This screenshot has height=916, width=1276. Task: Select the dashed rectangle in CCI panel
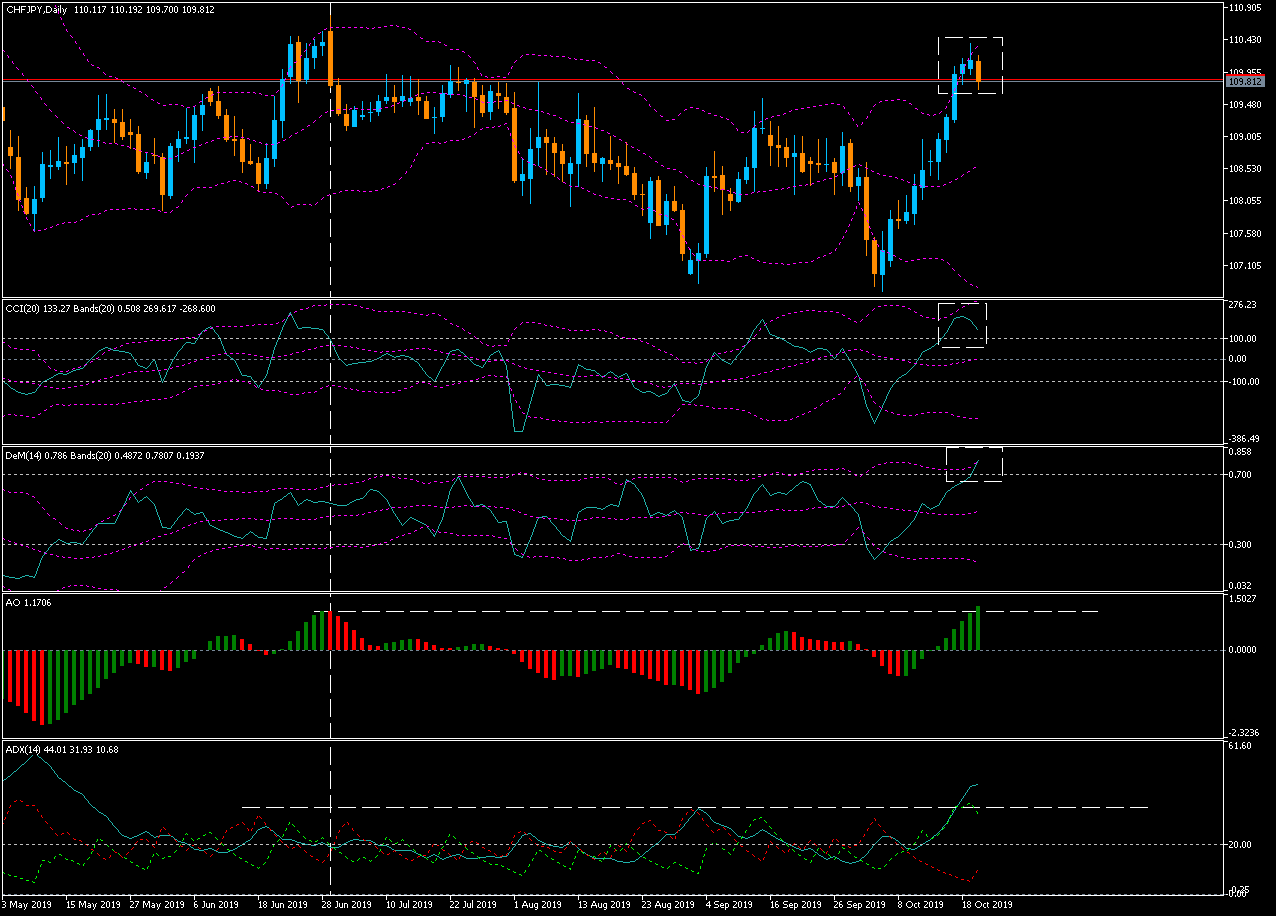962,324
